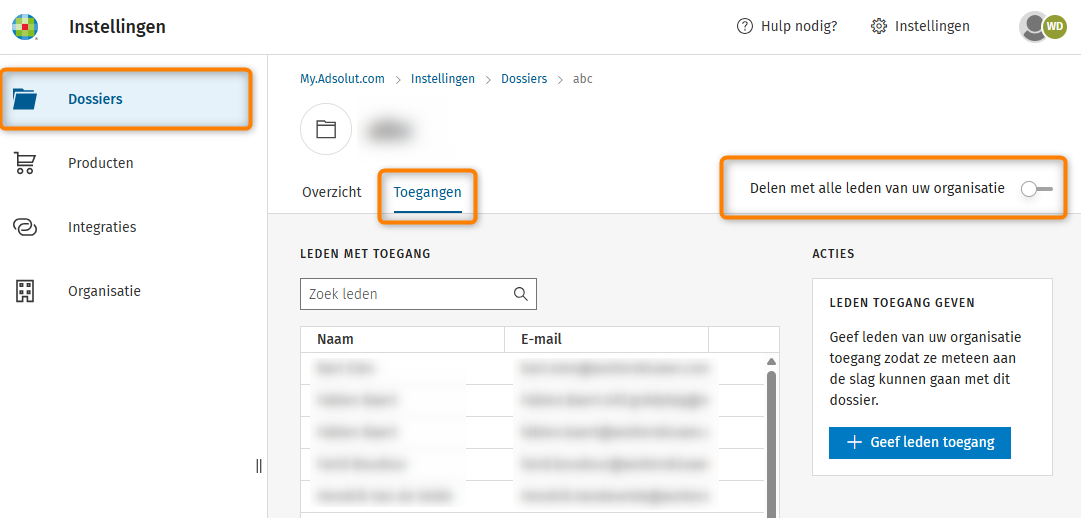Click the dossier folder circle icon
Viewport: 1081px width, 518px height.
pyautogui.click(x=326, y=130)
